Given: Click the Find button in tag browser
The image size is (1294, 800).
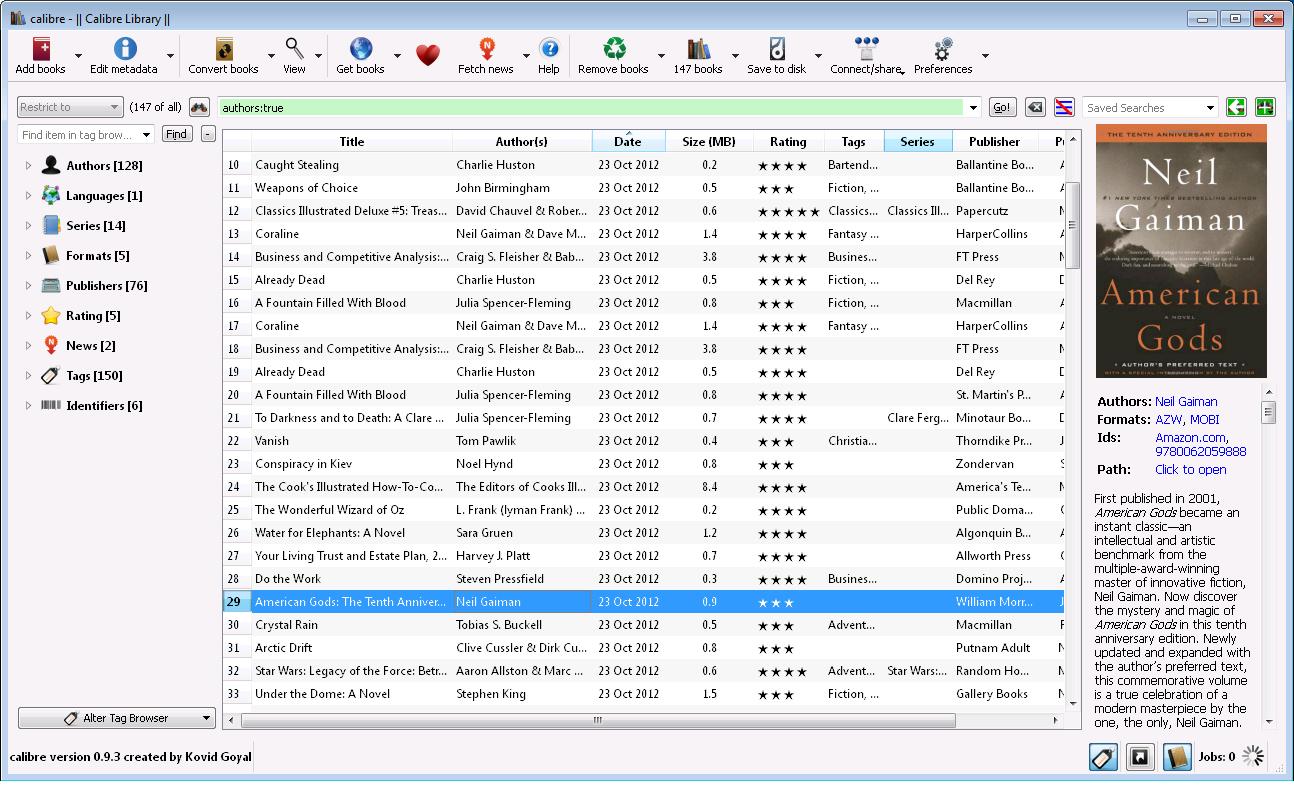Looking at the screenshot, I should [x=176, y=134].
